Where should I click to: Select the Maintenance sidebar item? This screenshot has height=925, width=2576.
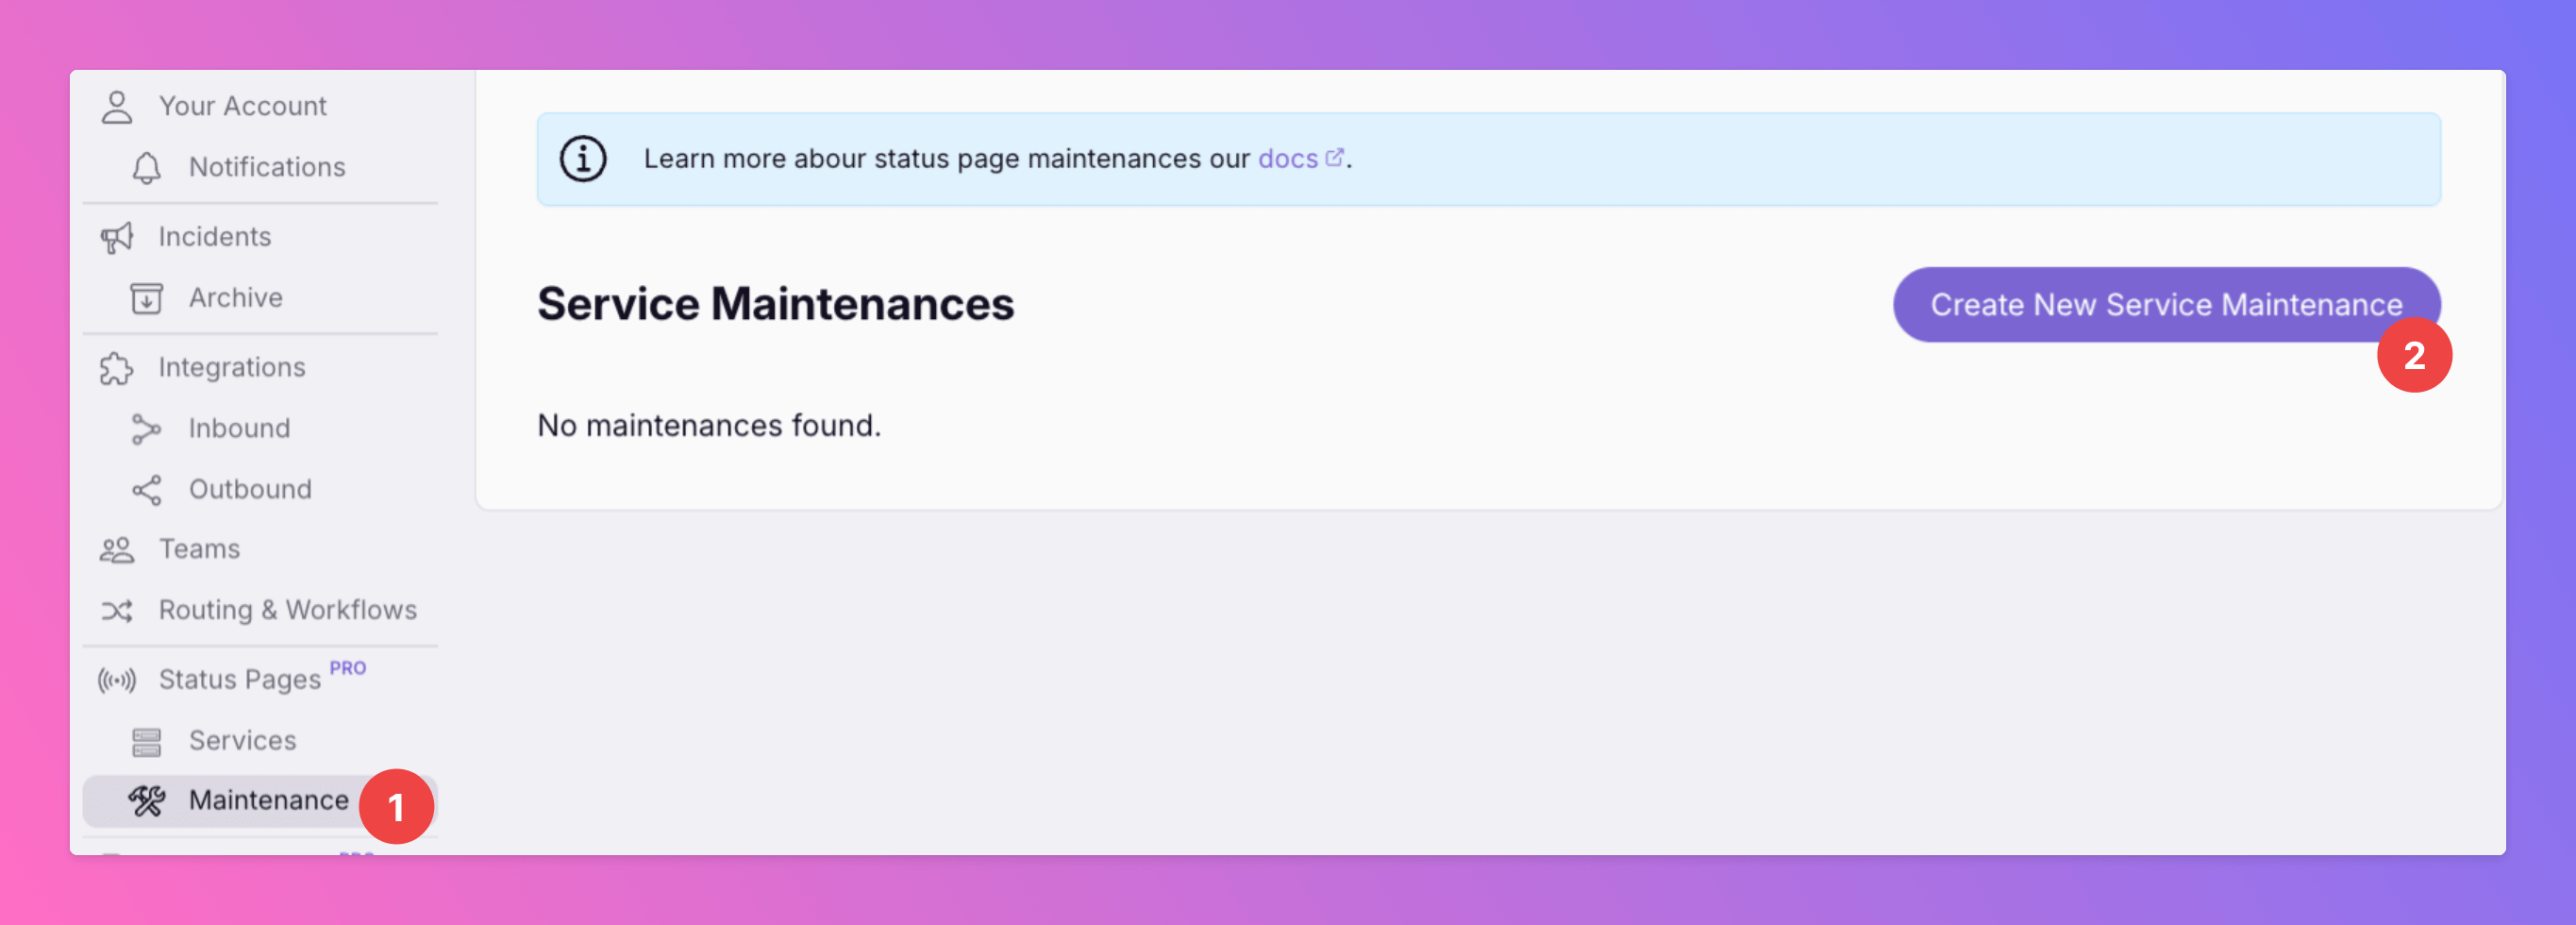click(x=260, y=801)
